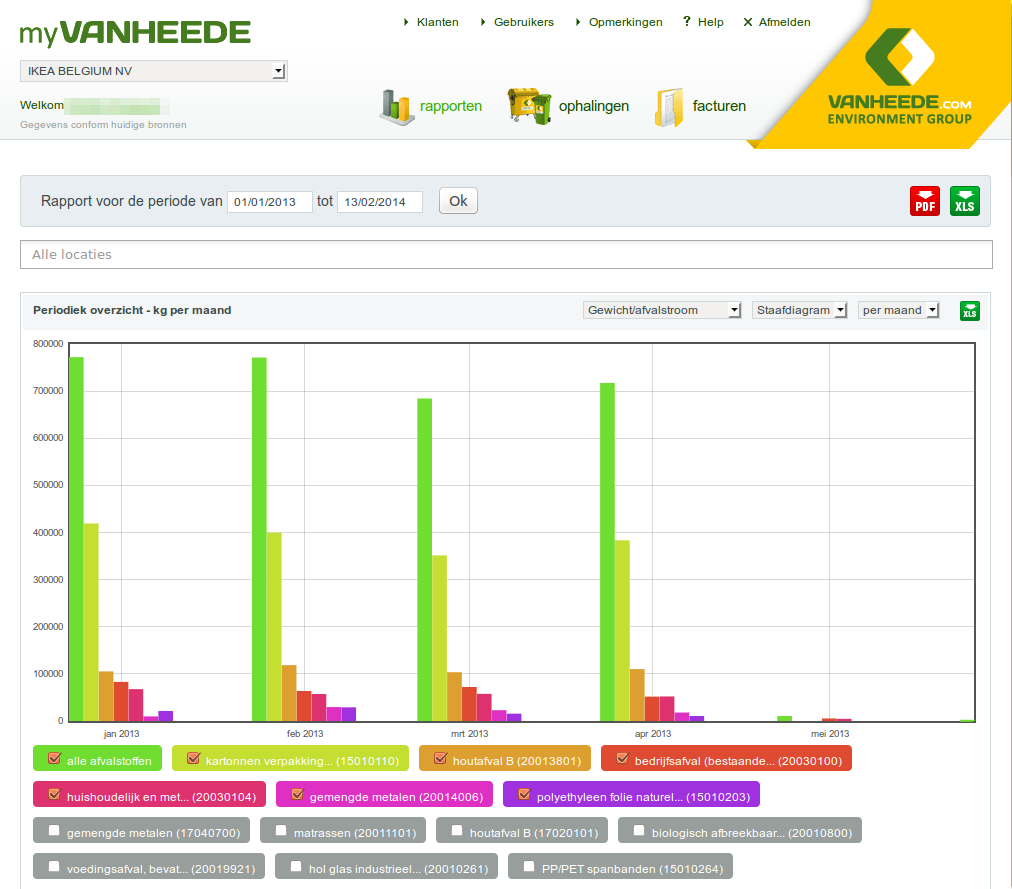This screenshot has width=1012, height=889.
Task: Open the Gebruikers menu
Action: click(x=523, y=22)
